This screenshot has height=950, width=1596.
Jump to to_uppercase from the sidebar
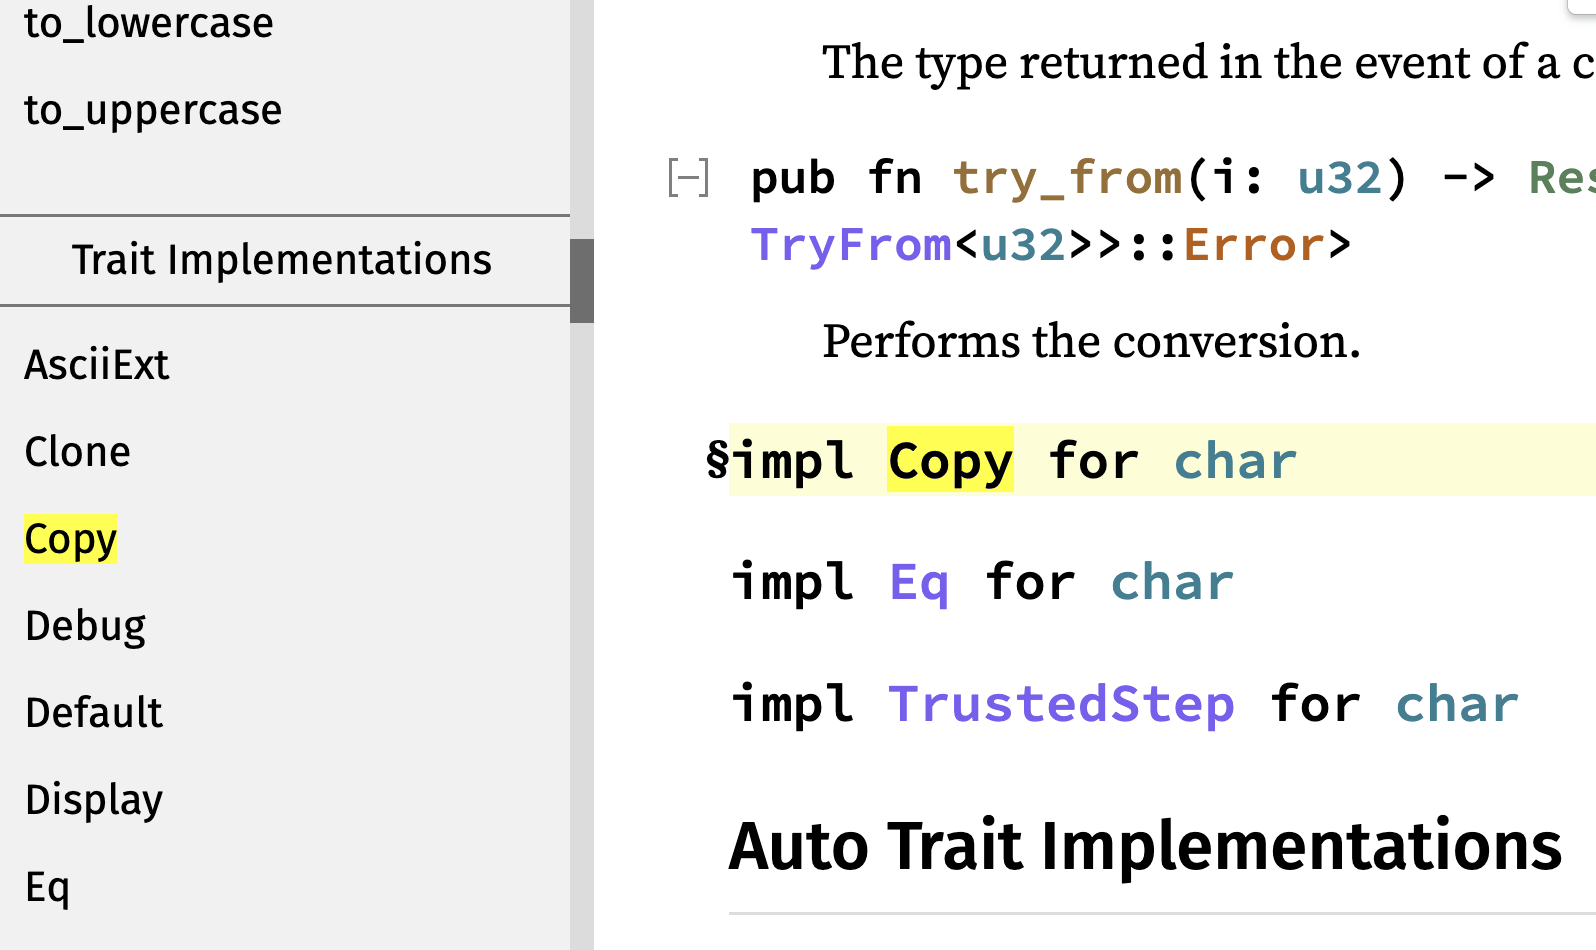(x=152, y=110)
